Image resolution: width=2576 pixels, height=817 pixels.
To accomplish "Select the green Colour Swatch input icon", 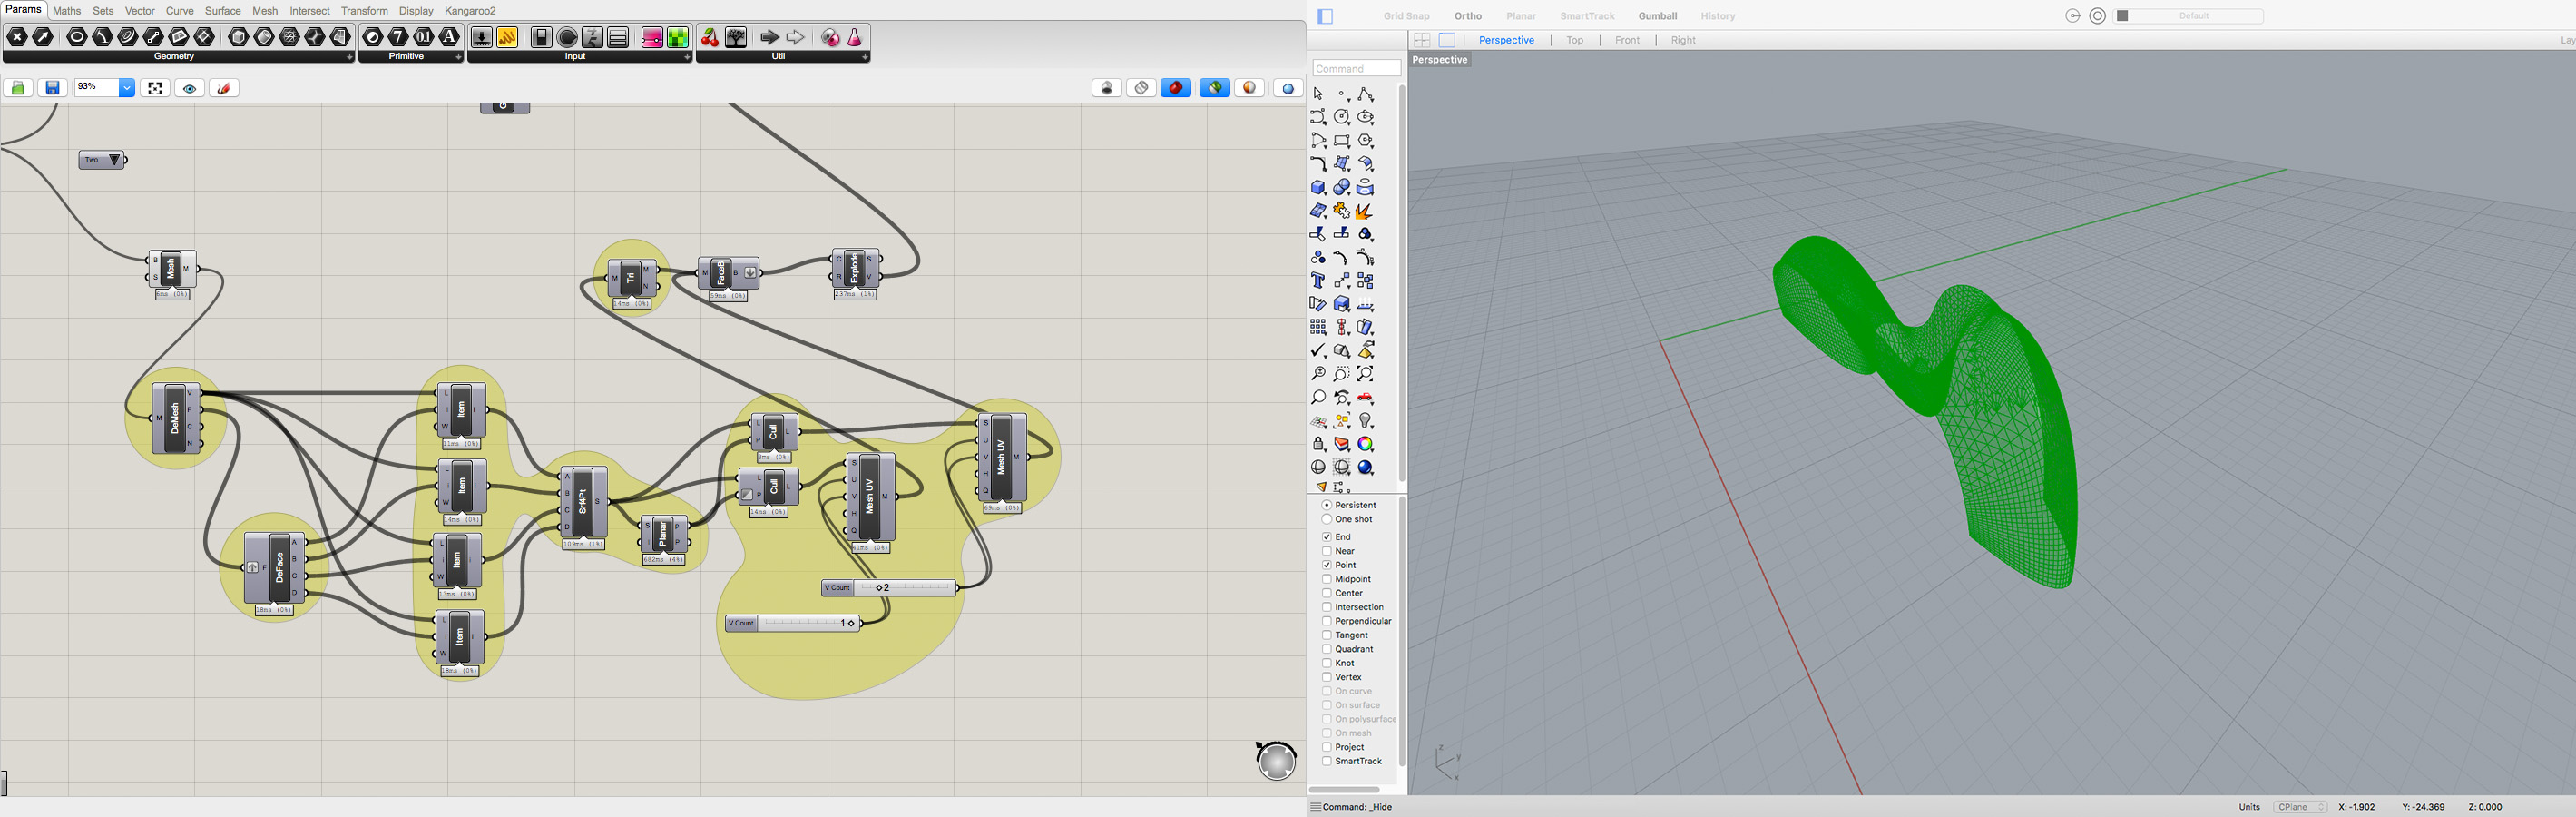I will 678,37.
